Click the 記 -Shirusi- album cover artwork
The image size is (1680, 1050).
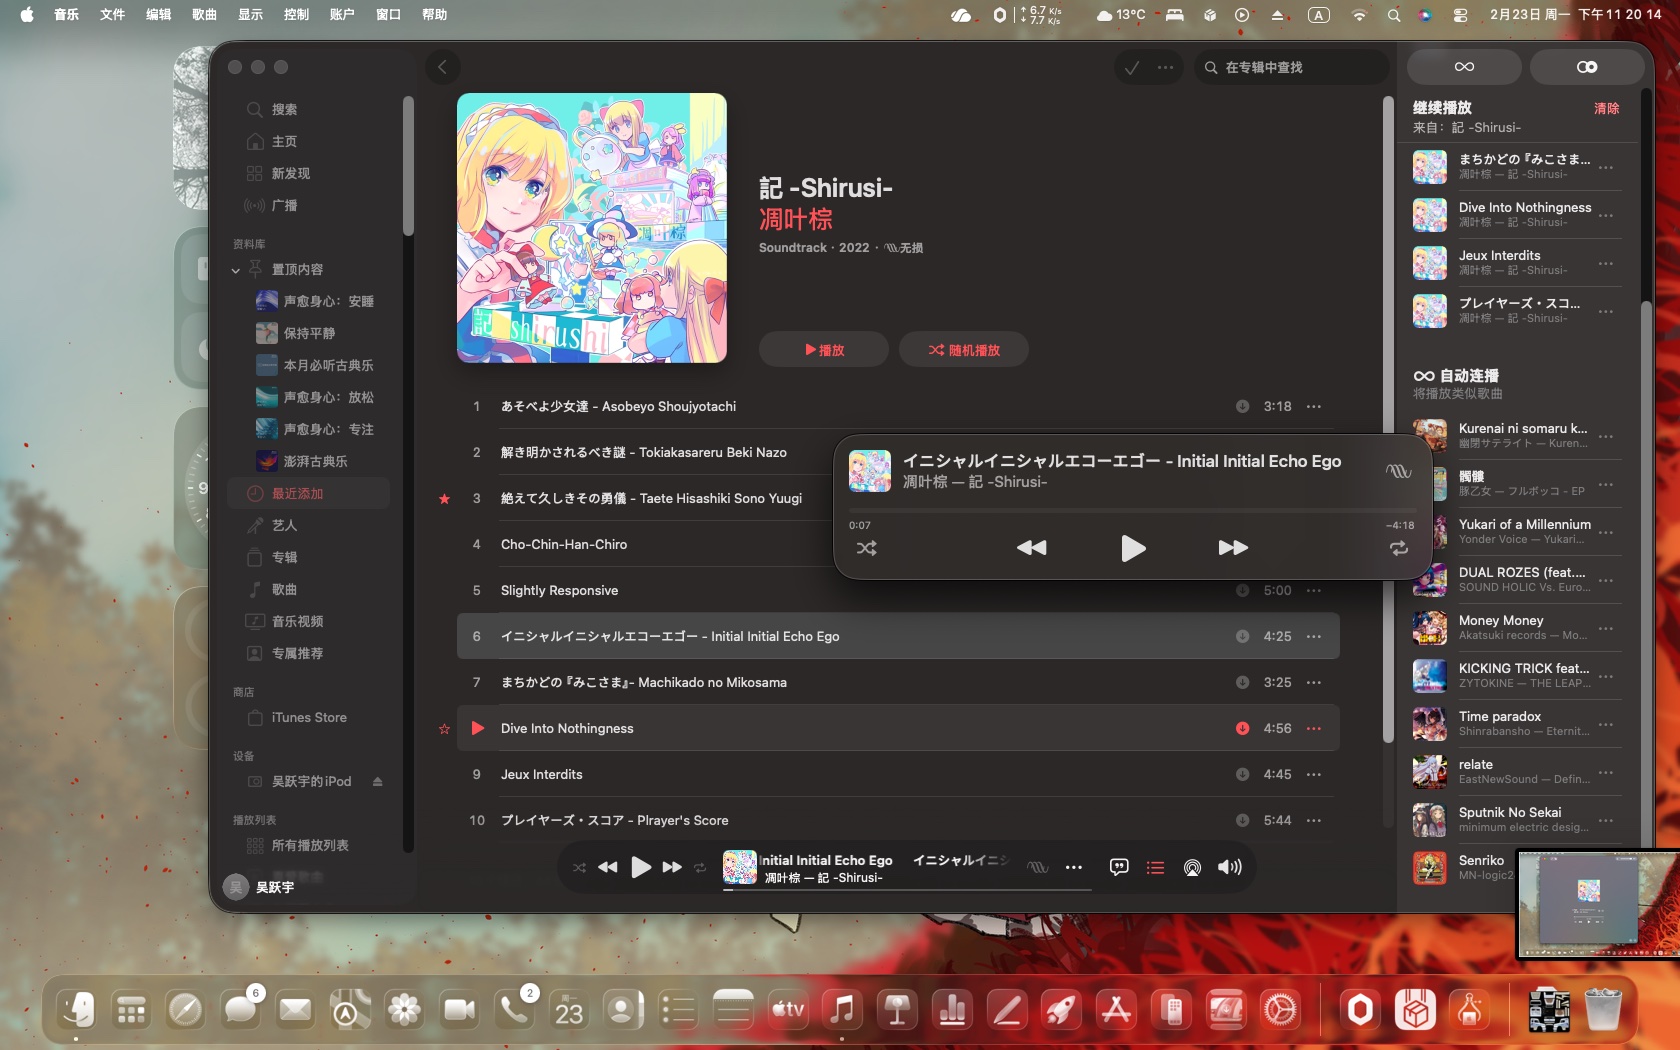coord(592,228)
